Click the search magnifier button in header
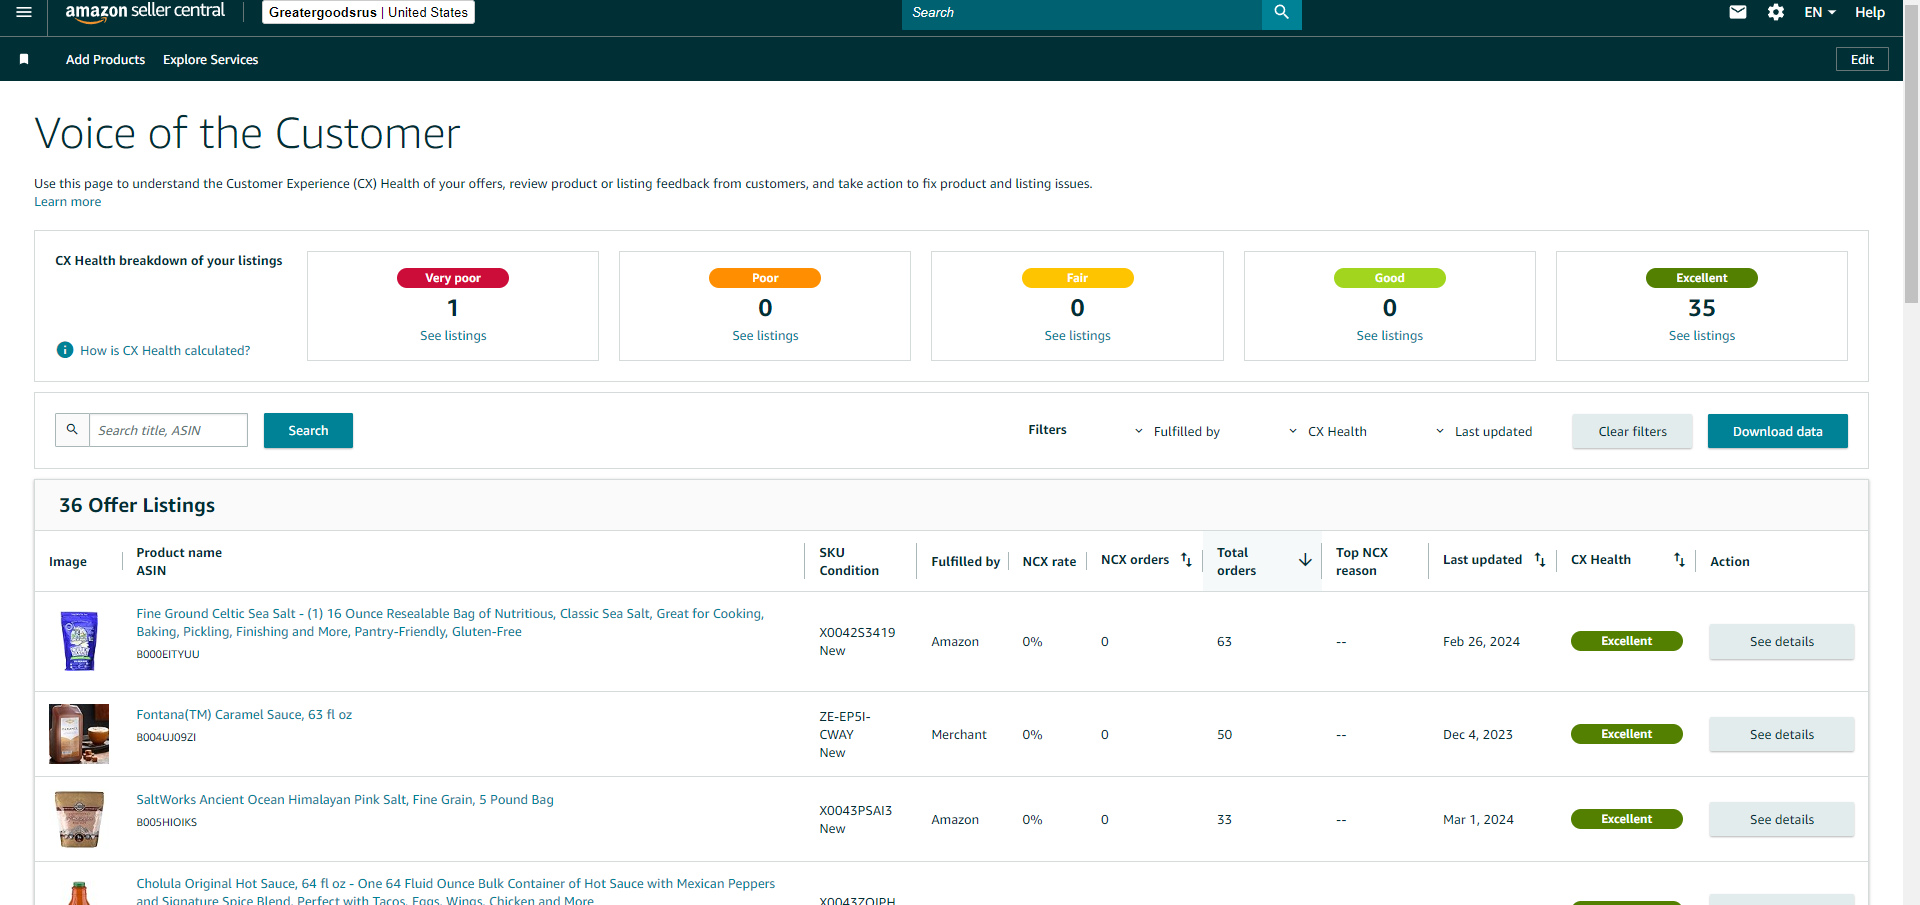The height and width of the screenshot is (905, 1920). click(1281, 13)
